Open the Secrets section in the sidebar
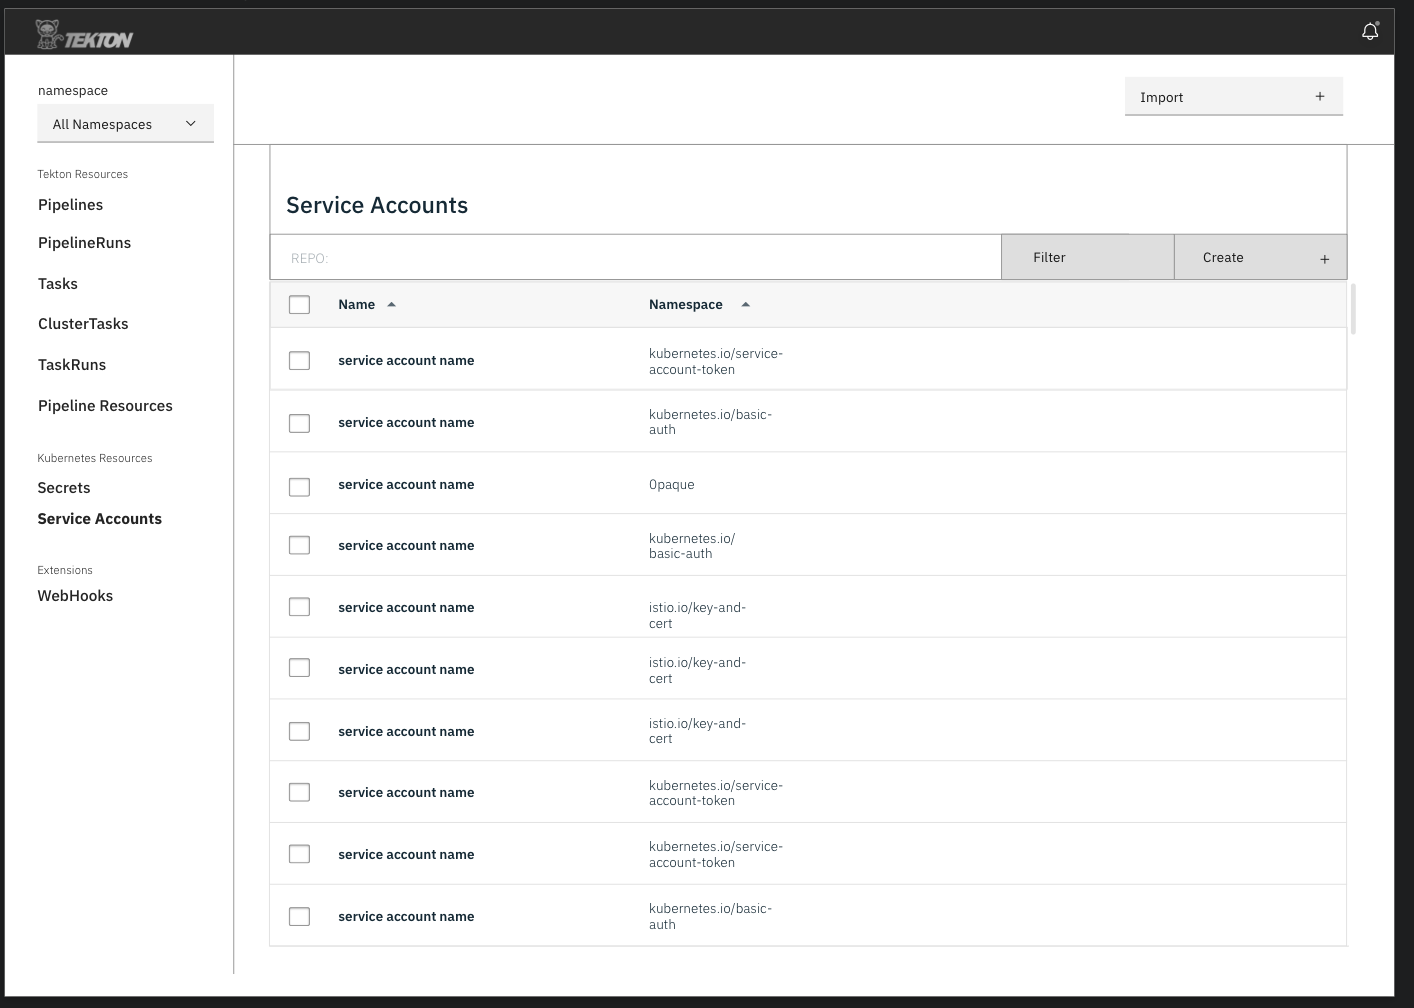The image size is (1414, 1008). click(x=63, y=487)
